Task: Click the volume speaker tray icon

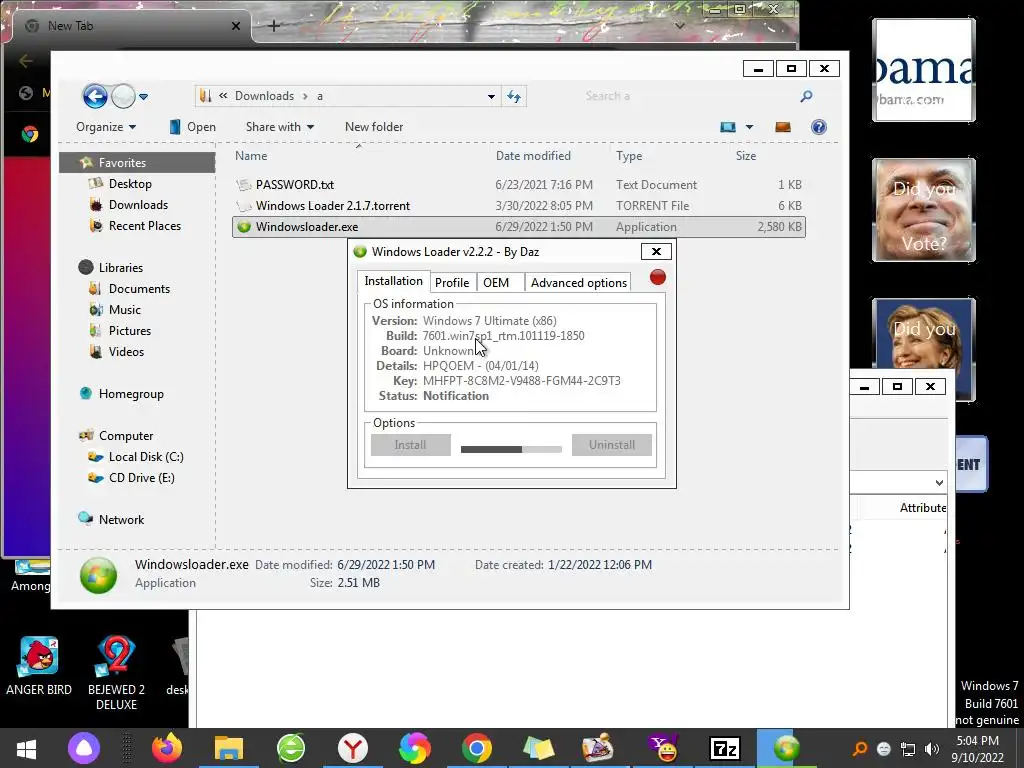Action: 932,749
